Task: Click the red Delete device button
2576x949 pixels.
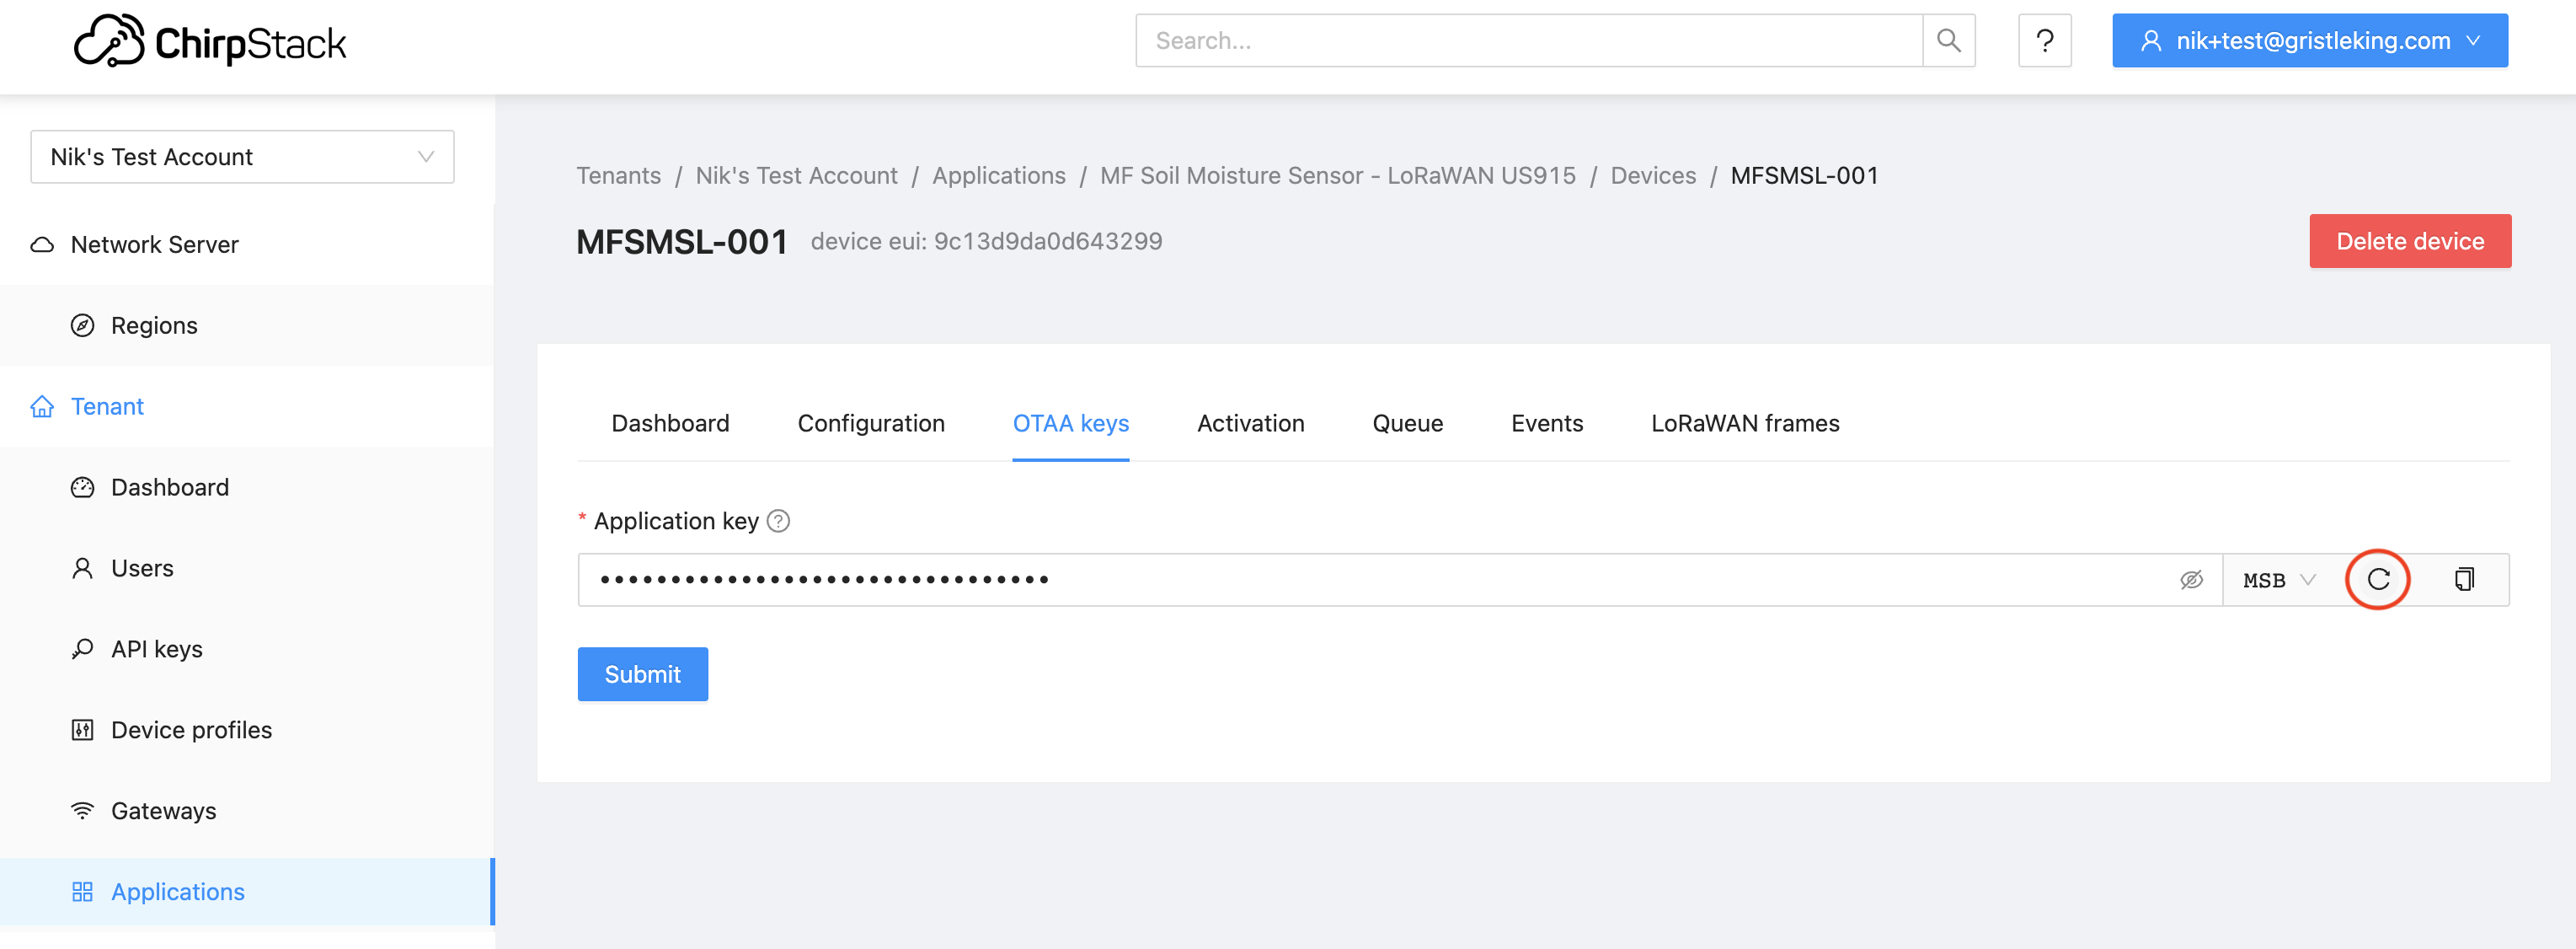Action: (2409, 241)
